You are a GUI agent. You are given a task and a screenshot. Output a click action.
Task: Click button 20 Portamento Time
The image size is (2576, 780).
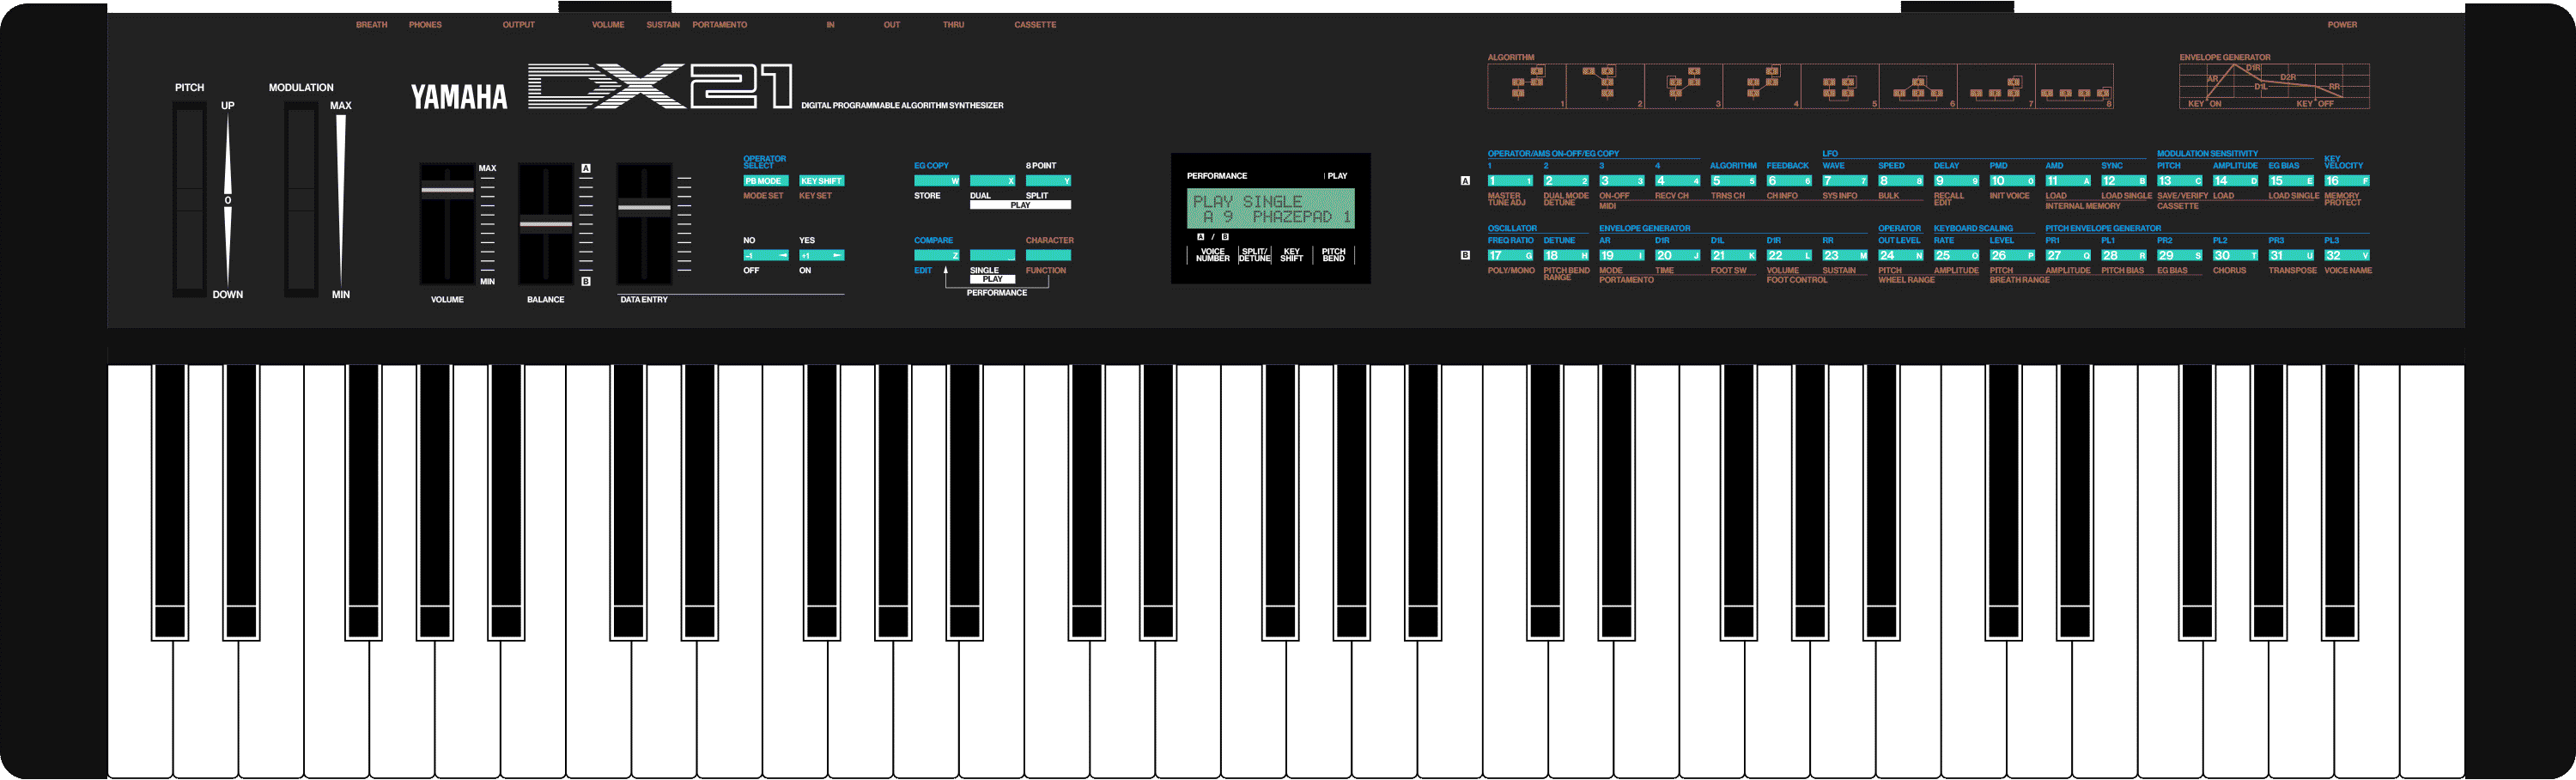click(1677, 256)
